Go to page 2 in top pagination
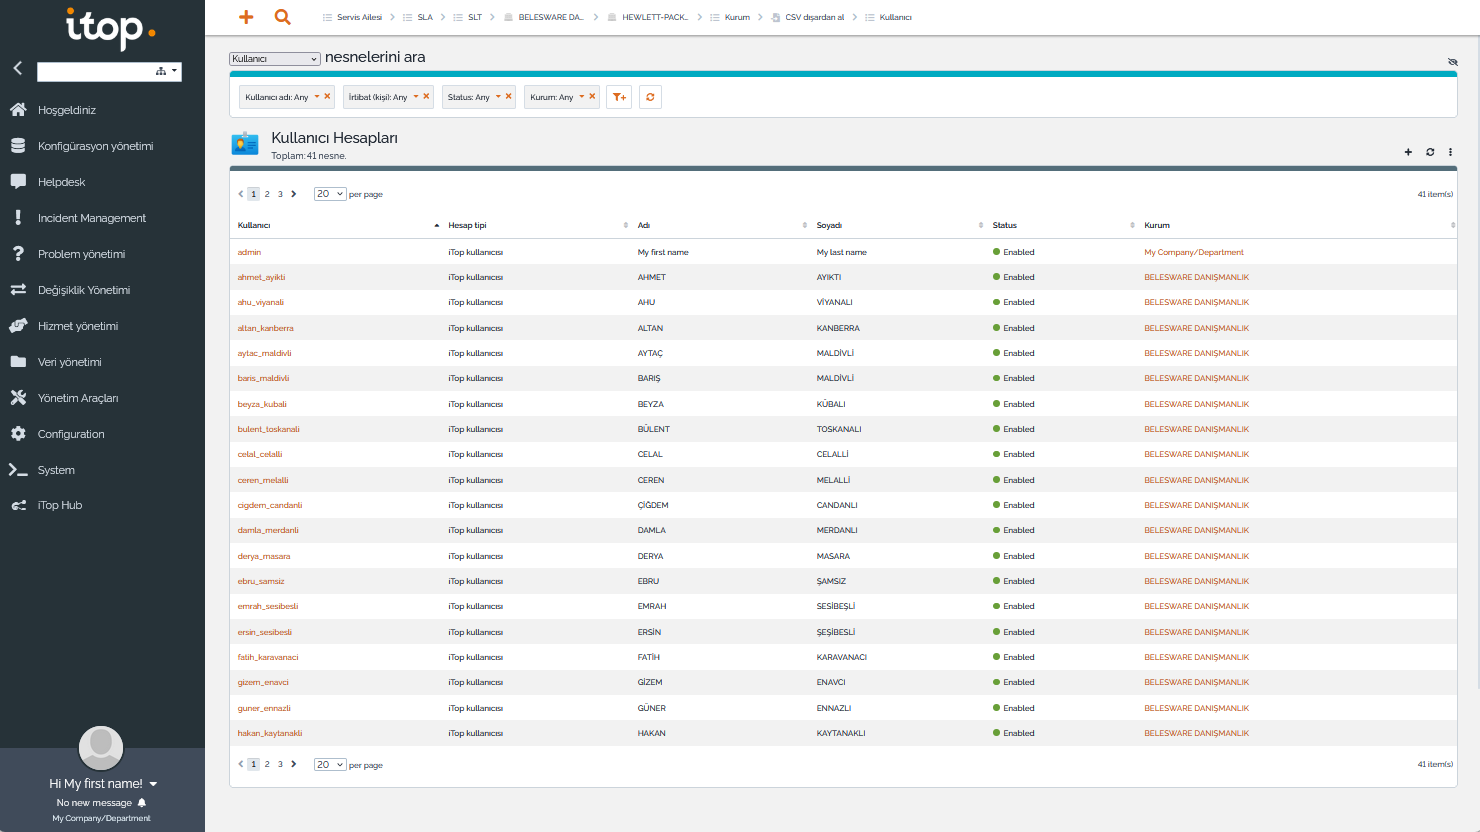The image size is (1480, 832). [x=267, y=194]
